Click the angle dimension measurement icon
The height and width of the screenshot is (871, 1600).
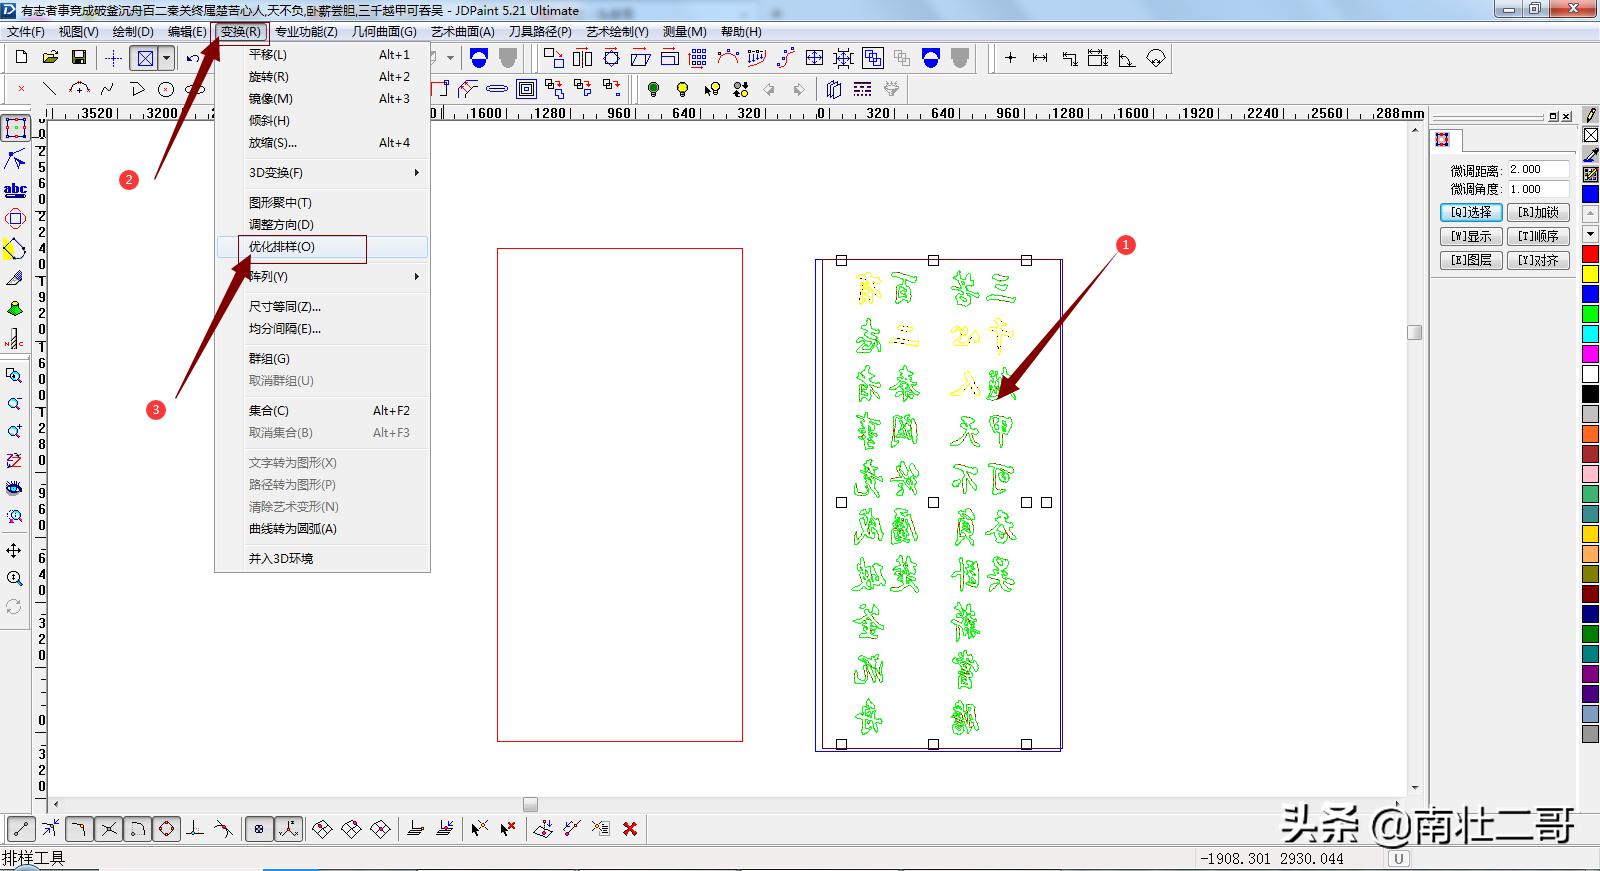[x=1127, y=58]
